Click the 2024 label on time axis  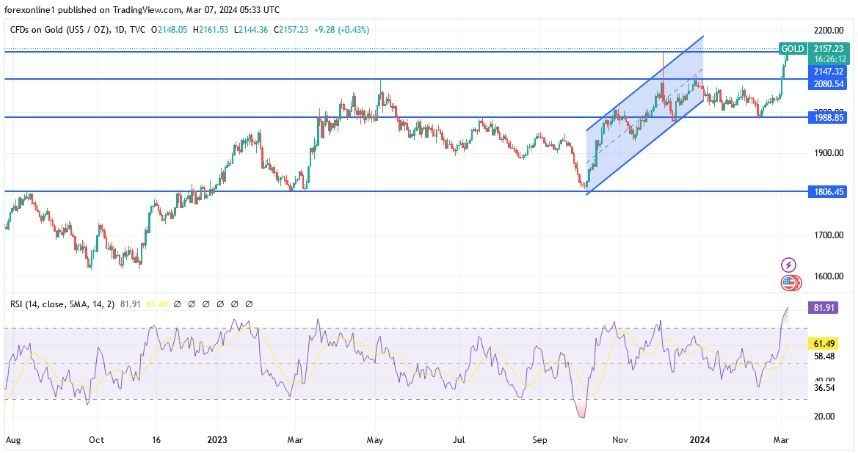pos(699,440)
